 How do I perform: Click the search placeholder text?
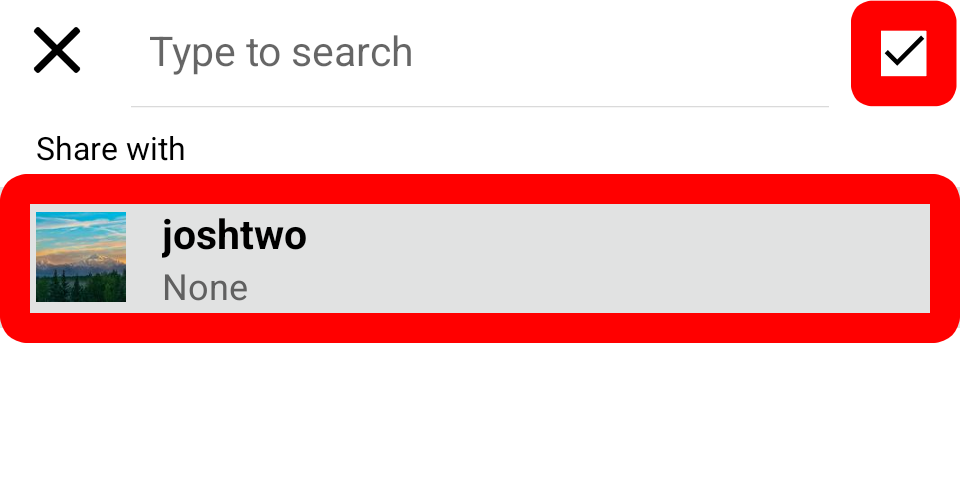click(281, 53)
